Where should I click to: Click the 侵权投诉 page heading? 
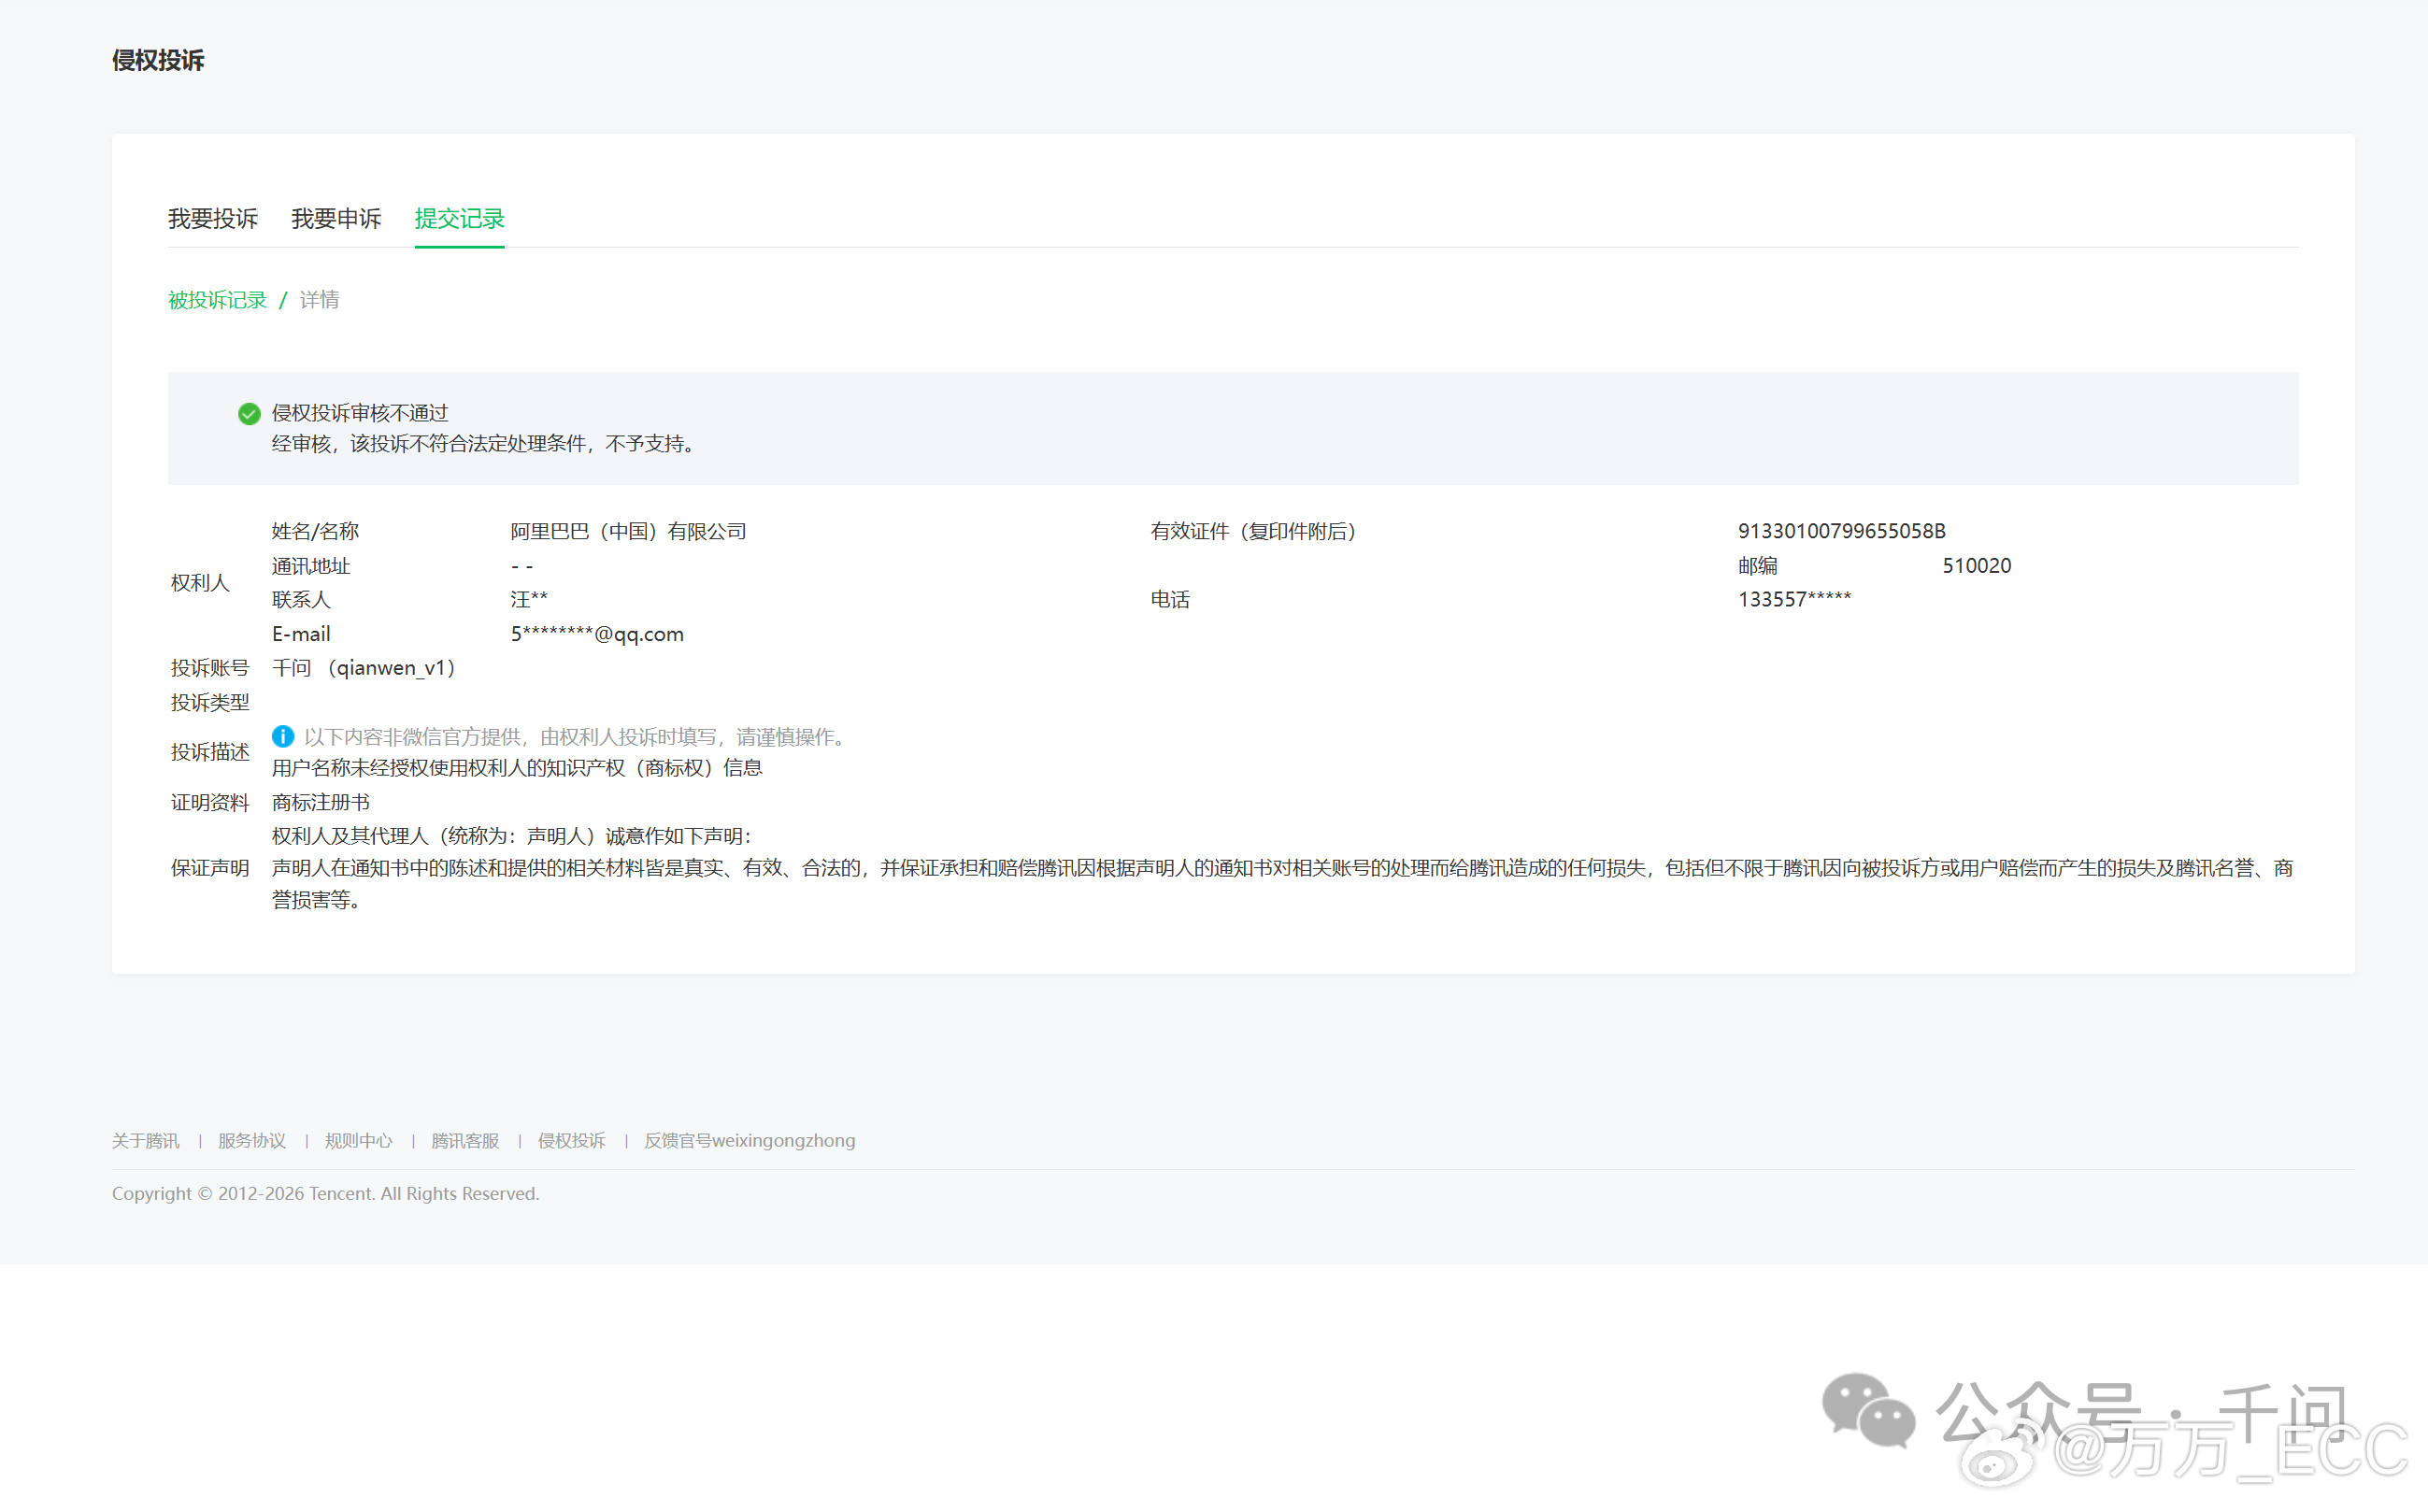click(x=158, y=61)
